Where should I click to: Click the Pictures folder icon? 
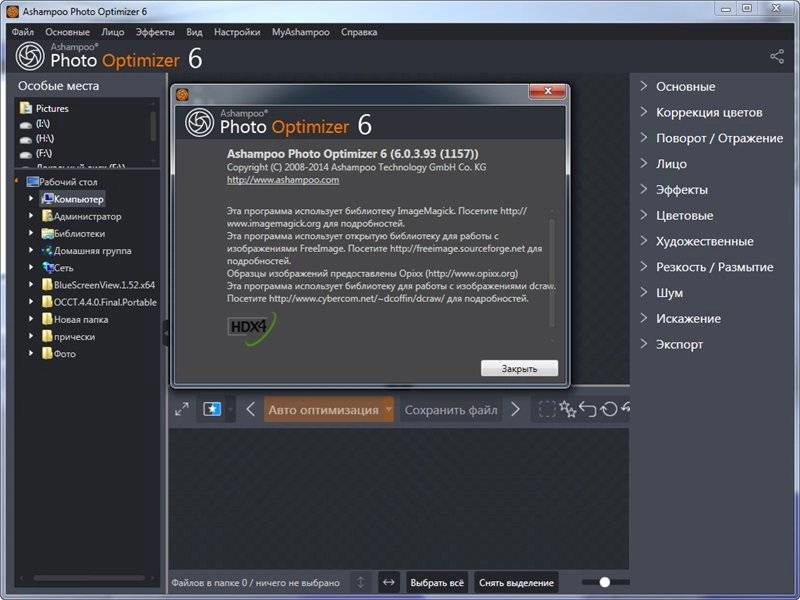pos(26,108)
